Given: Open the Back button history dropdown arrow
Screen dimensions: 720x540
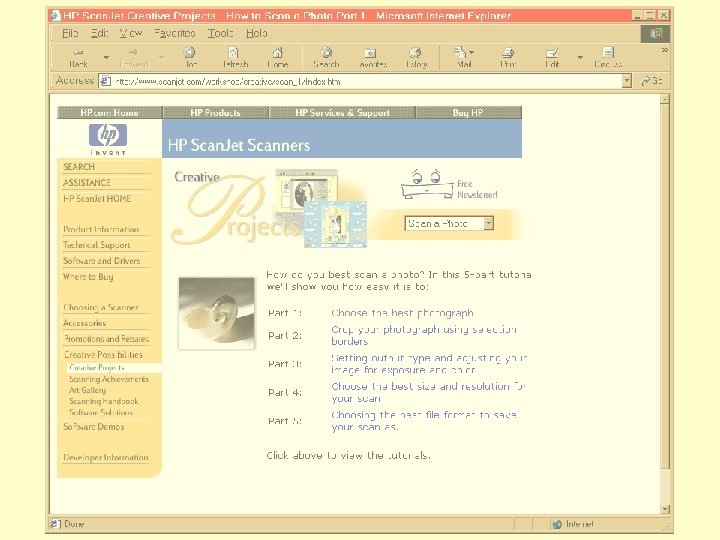Looking at the screenshot, I should [106, 57].
